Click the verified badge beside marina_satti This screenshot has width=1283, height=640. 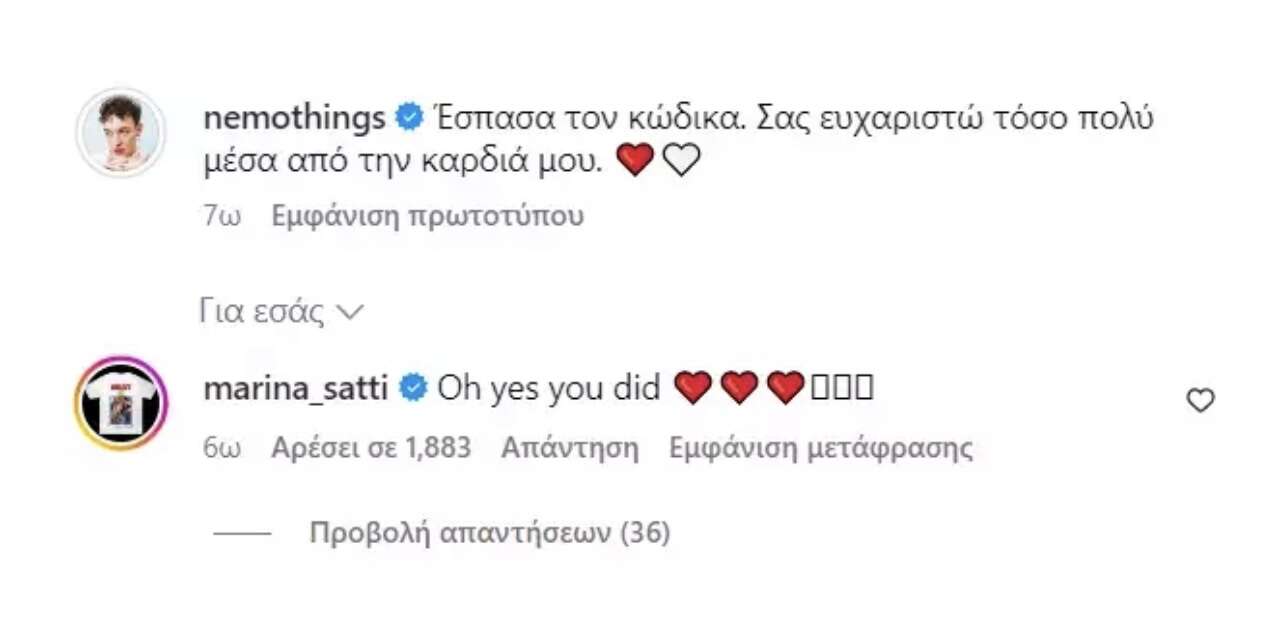click(413, 388)
